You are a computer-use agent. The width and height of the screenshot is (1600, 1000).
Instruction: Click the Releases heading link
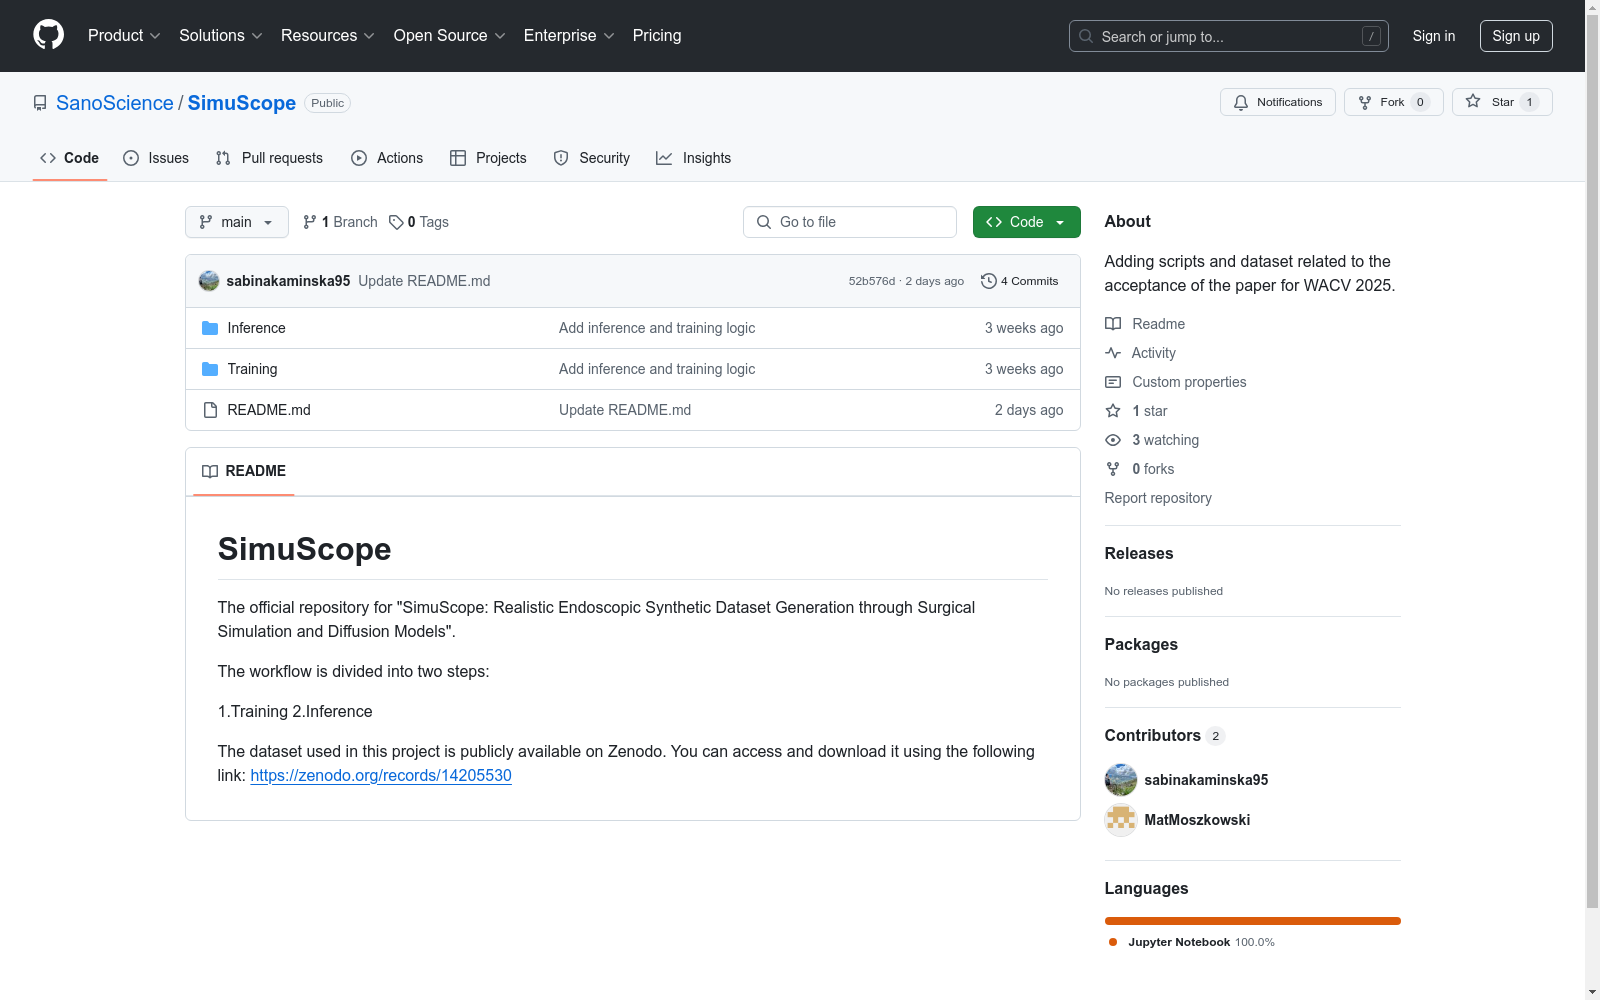(1139, 553)
